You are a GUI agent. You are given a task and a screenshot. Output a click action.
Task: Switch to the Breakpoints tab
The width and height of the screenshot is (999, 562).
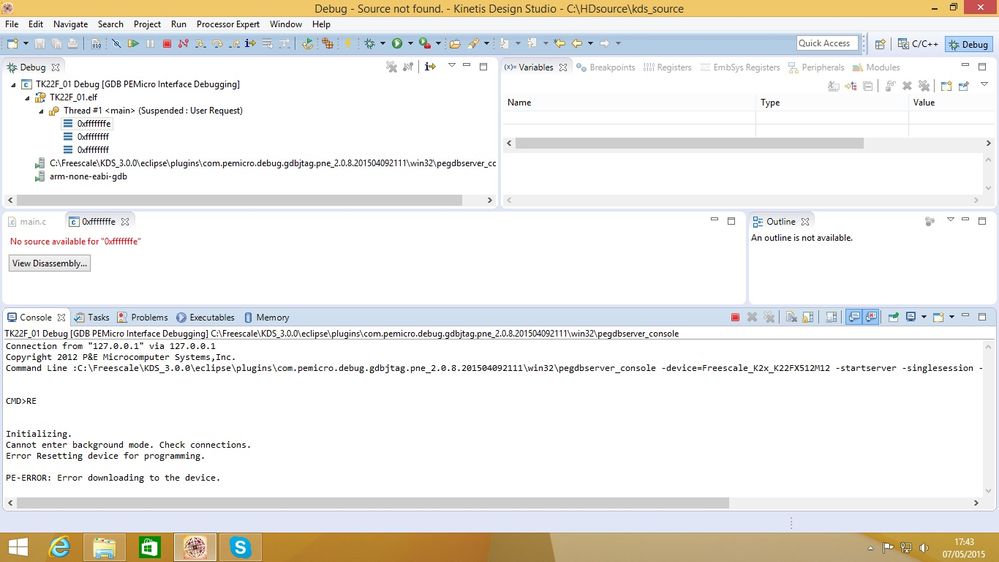pos(605,67)
